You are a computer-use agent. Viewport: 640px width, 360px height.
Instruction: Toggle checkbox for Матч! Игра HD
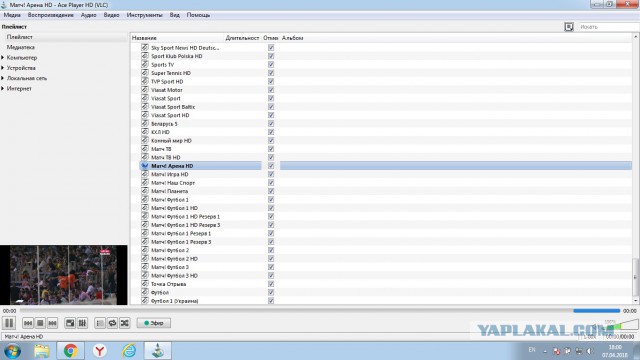pyautogui.click(x=271, y=174)
